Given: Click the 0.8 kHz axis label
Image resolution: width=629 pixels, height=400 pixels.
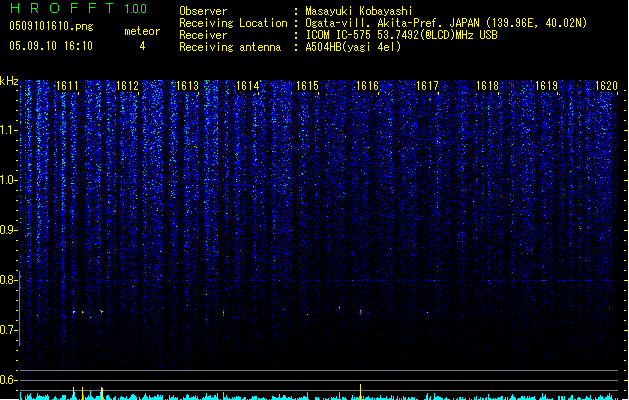Looking at the screenshot, I should tap(8, 280).
